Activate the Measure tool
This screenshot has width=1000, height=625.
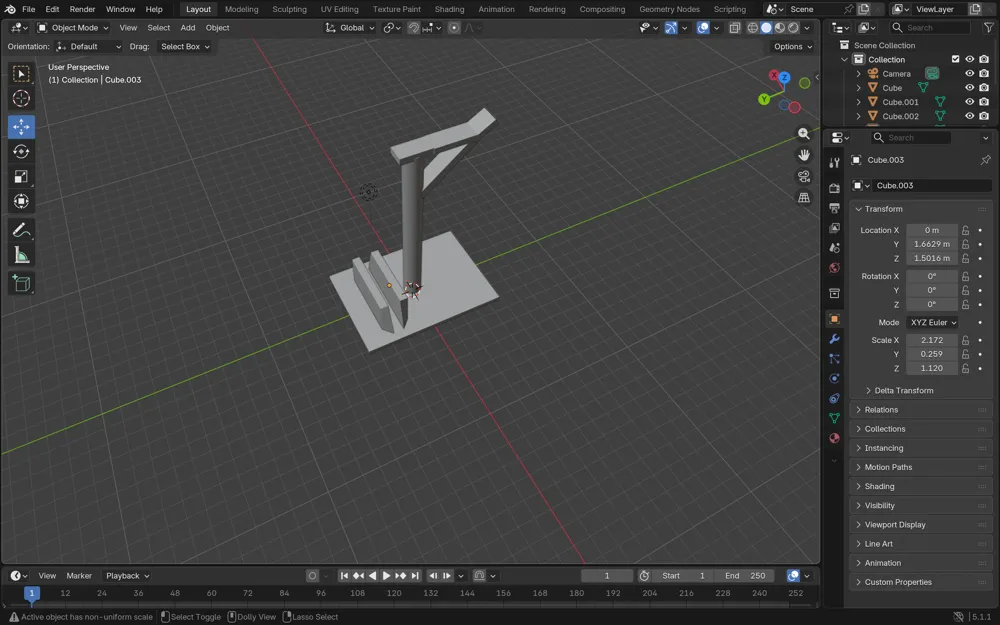(21, 256)
